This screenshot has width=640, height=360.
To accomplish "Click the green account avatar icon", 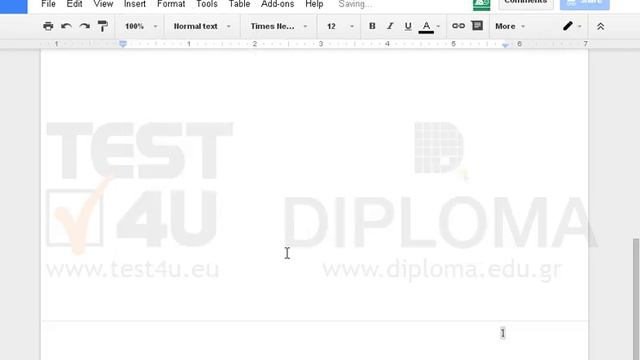I will (482, 4).
